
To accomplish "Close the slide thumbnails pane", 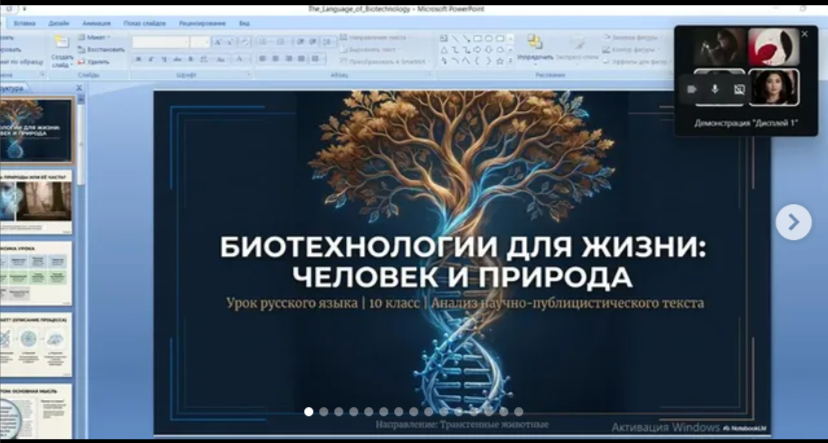I will coord(78,88).
